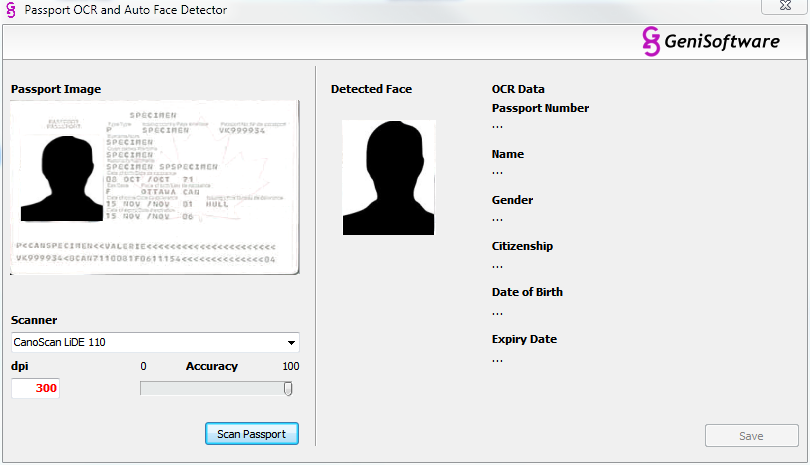The height and width of the screenshot is (465, 810).
Task: Click the Citizenship field value placeholder
Action: [x=497, y=265]
